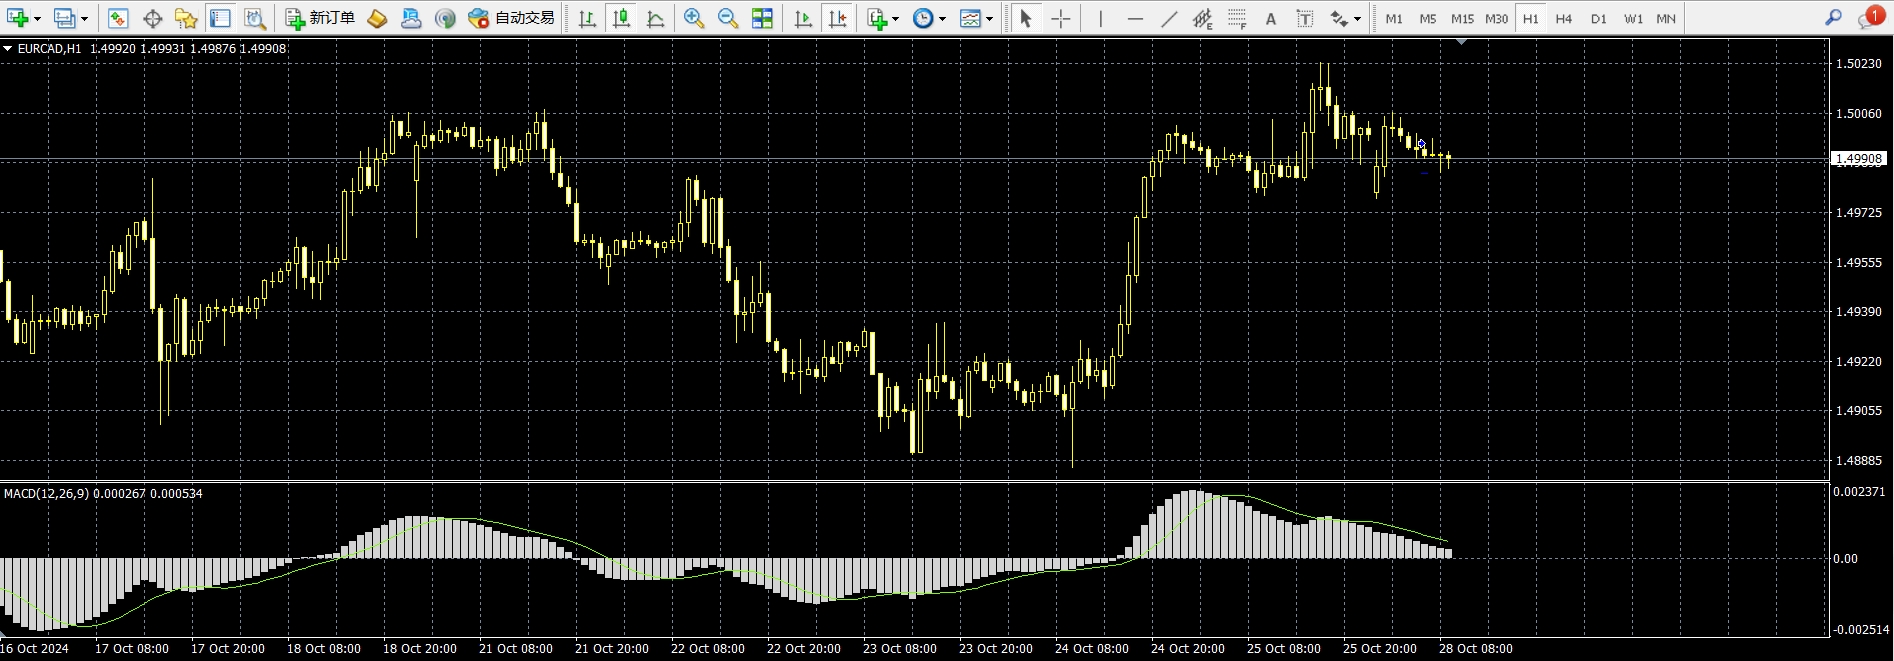Viewport: 1894px width, 661px height.
Task: Switch to M5 timeframe
Action: tap(1428, 18)
